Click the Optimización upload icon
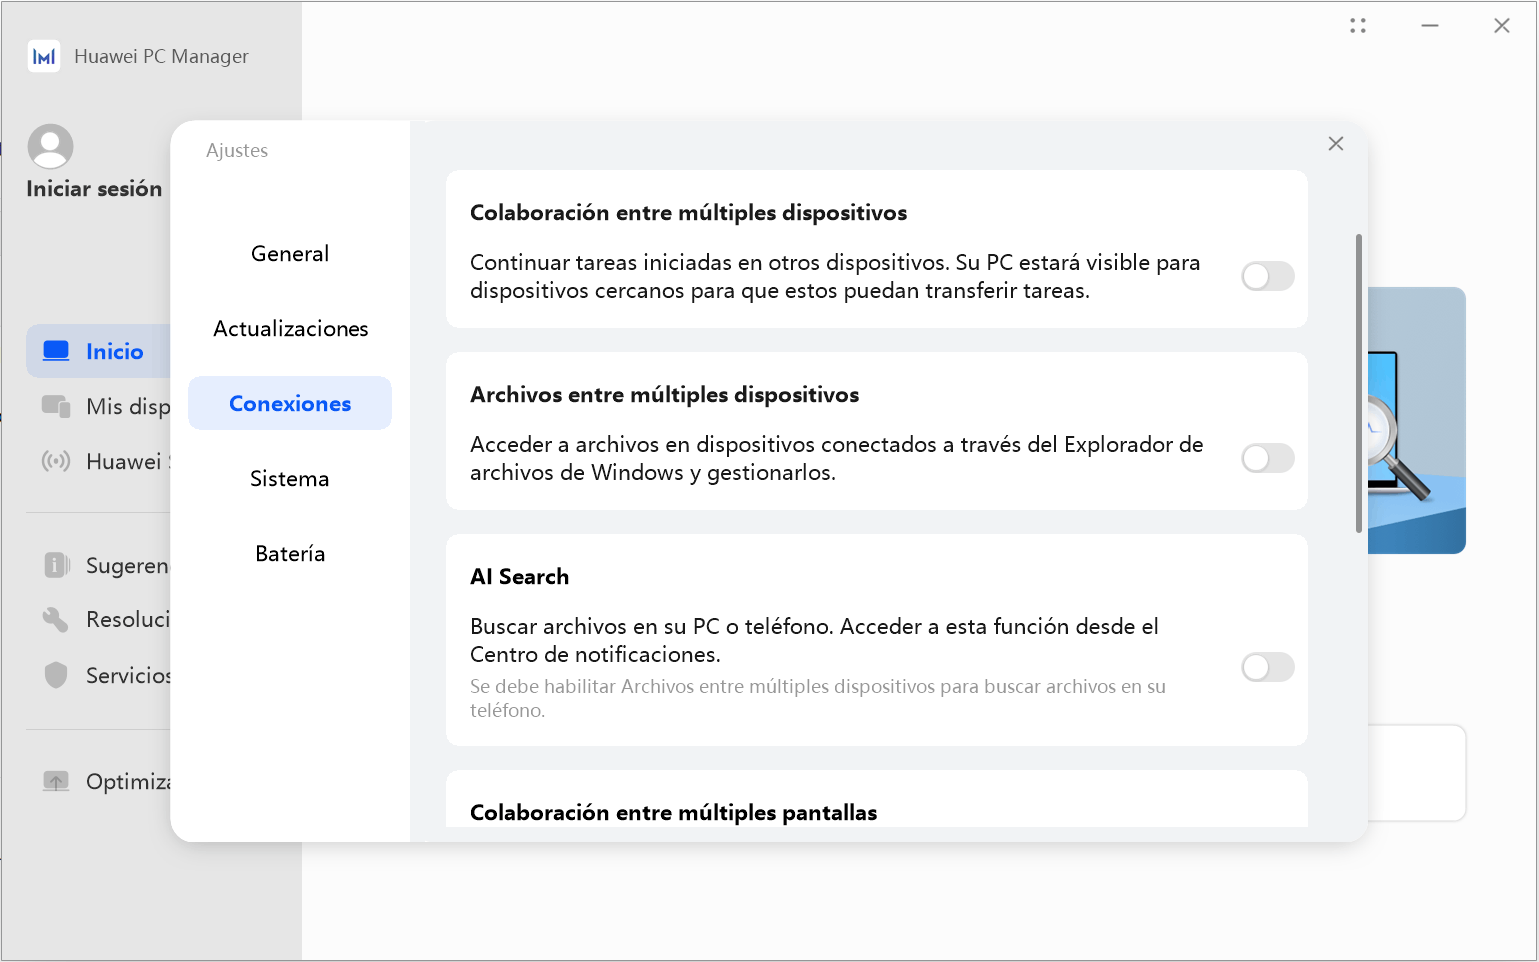The height and width of the screenshot is (962, 1539). (56, 781)
